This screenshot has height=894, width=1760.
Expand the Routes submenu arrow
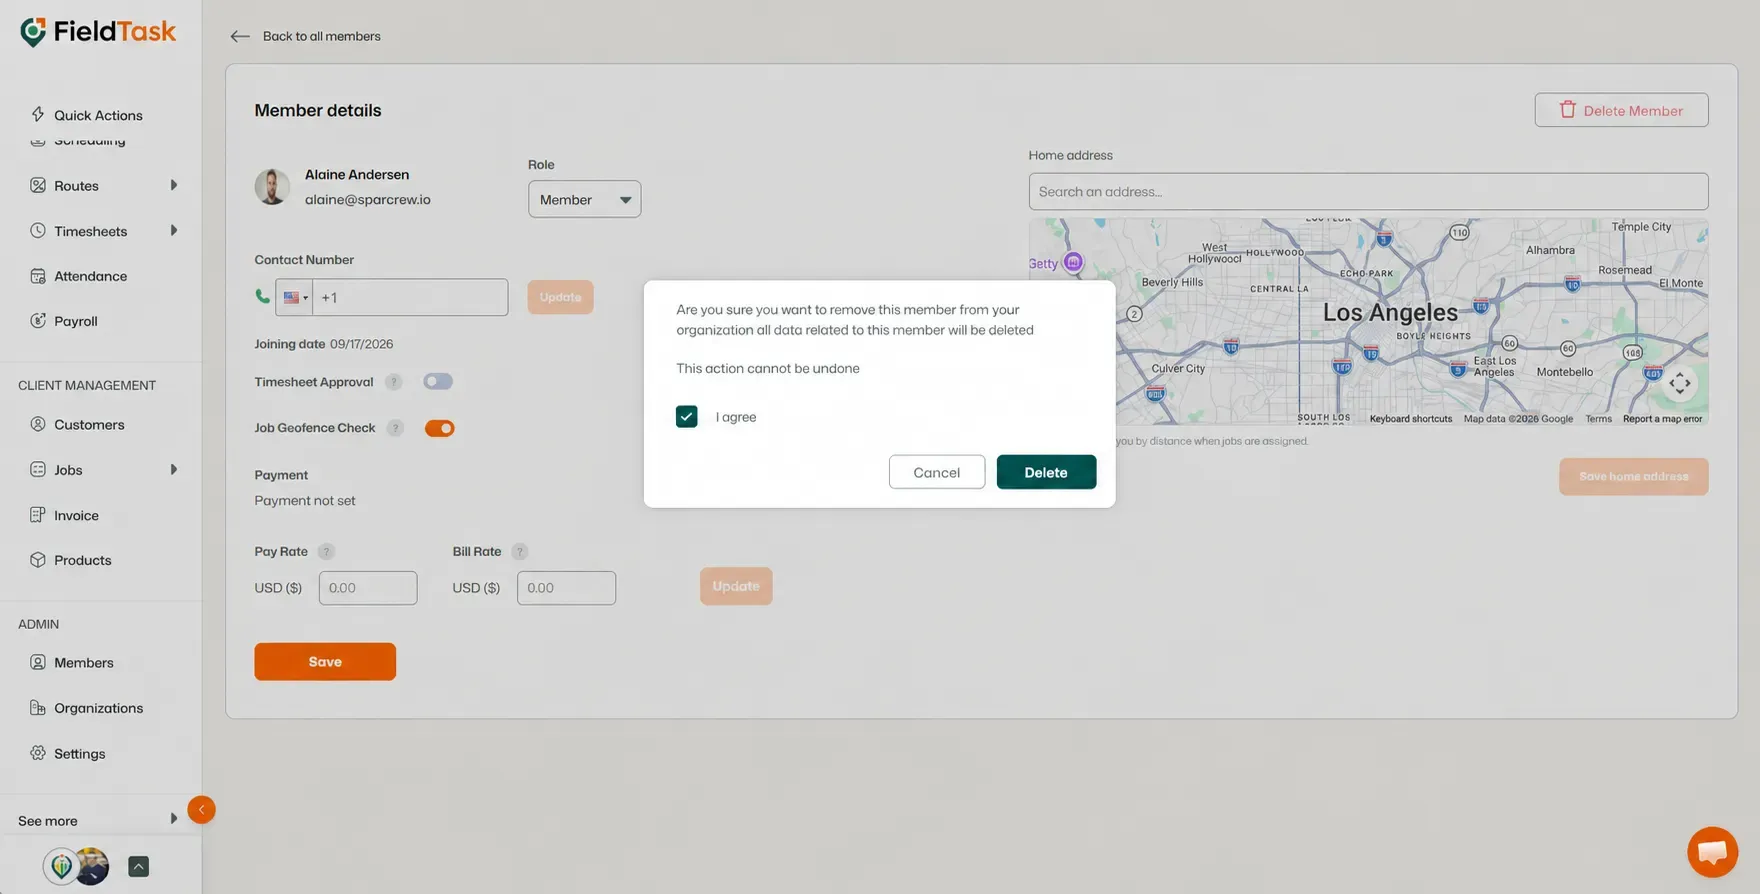[174, 185]
